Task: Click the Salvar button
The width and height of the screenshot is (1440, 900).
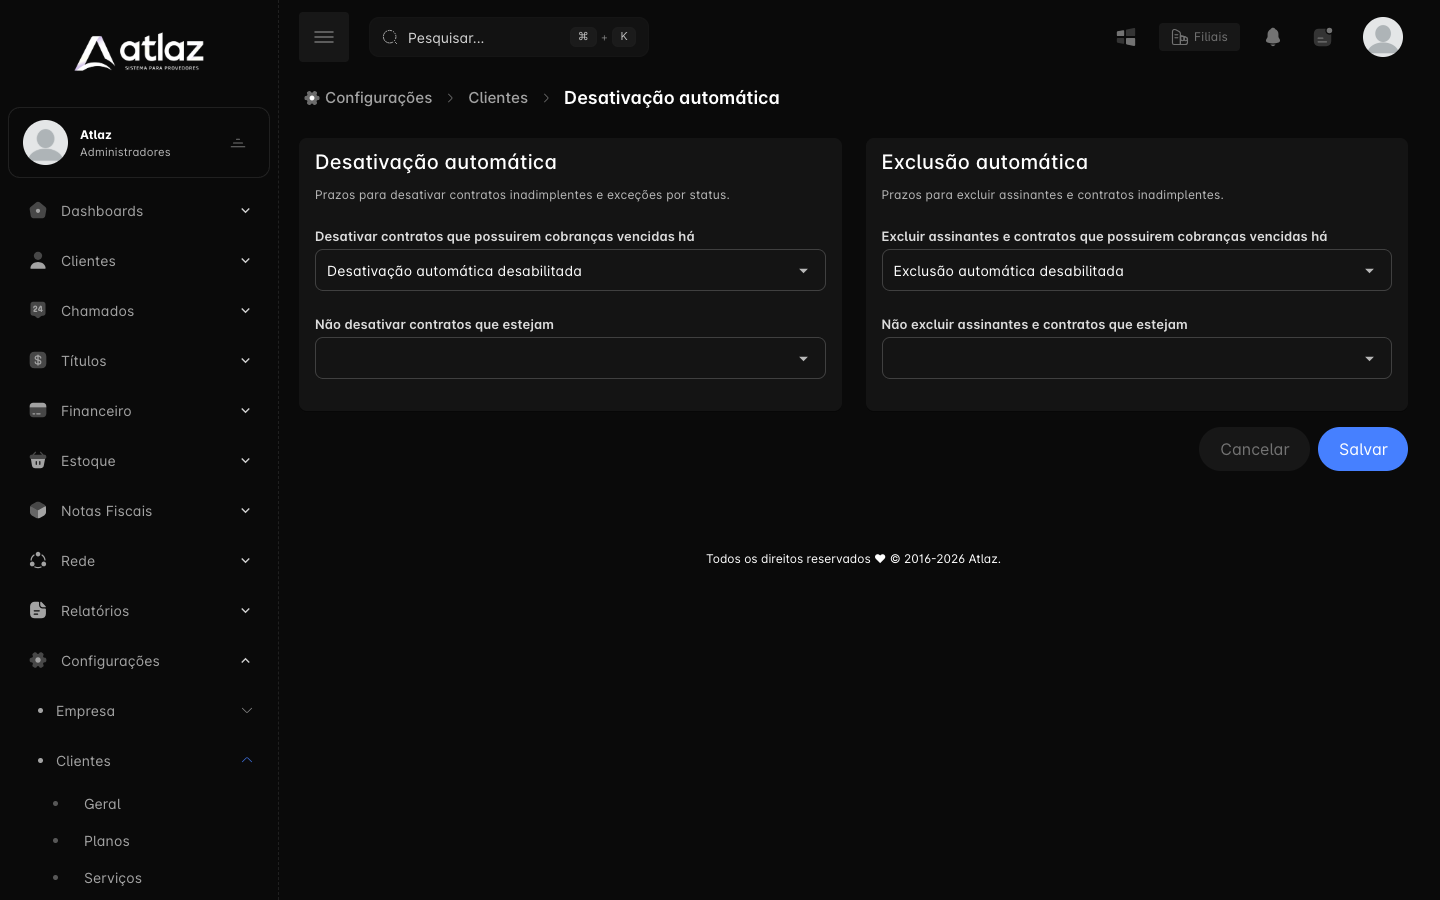Action: [1363, 449]
